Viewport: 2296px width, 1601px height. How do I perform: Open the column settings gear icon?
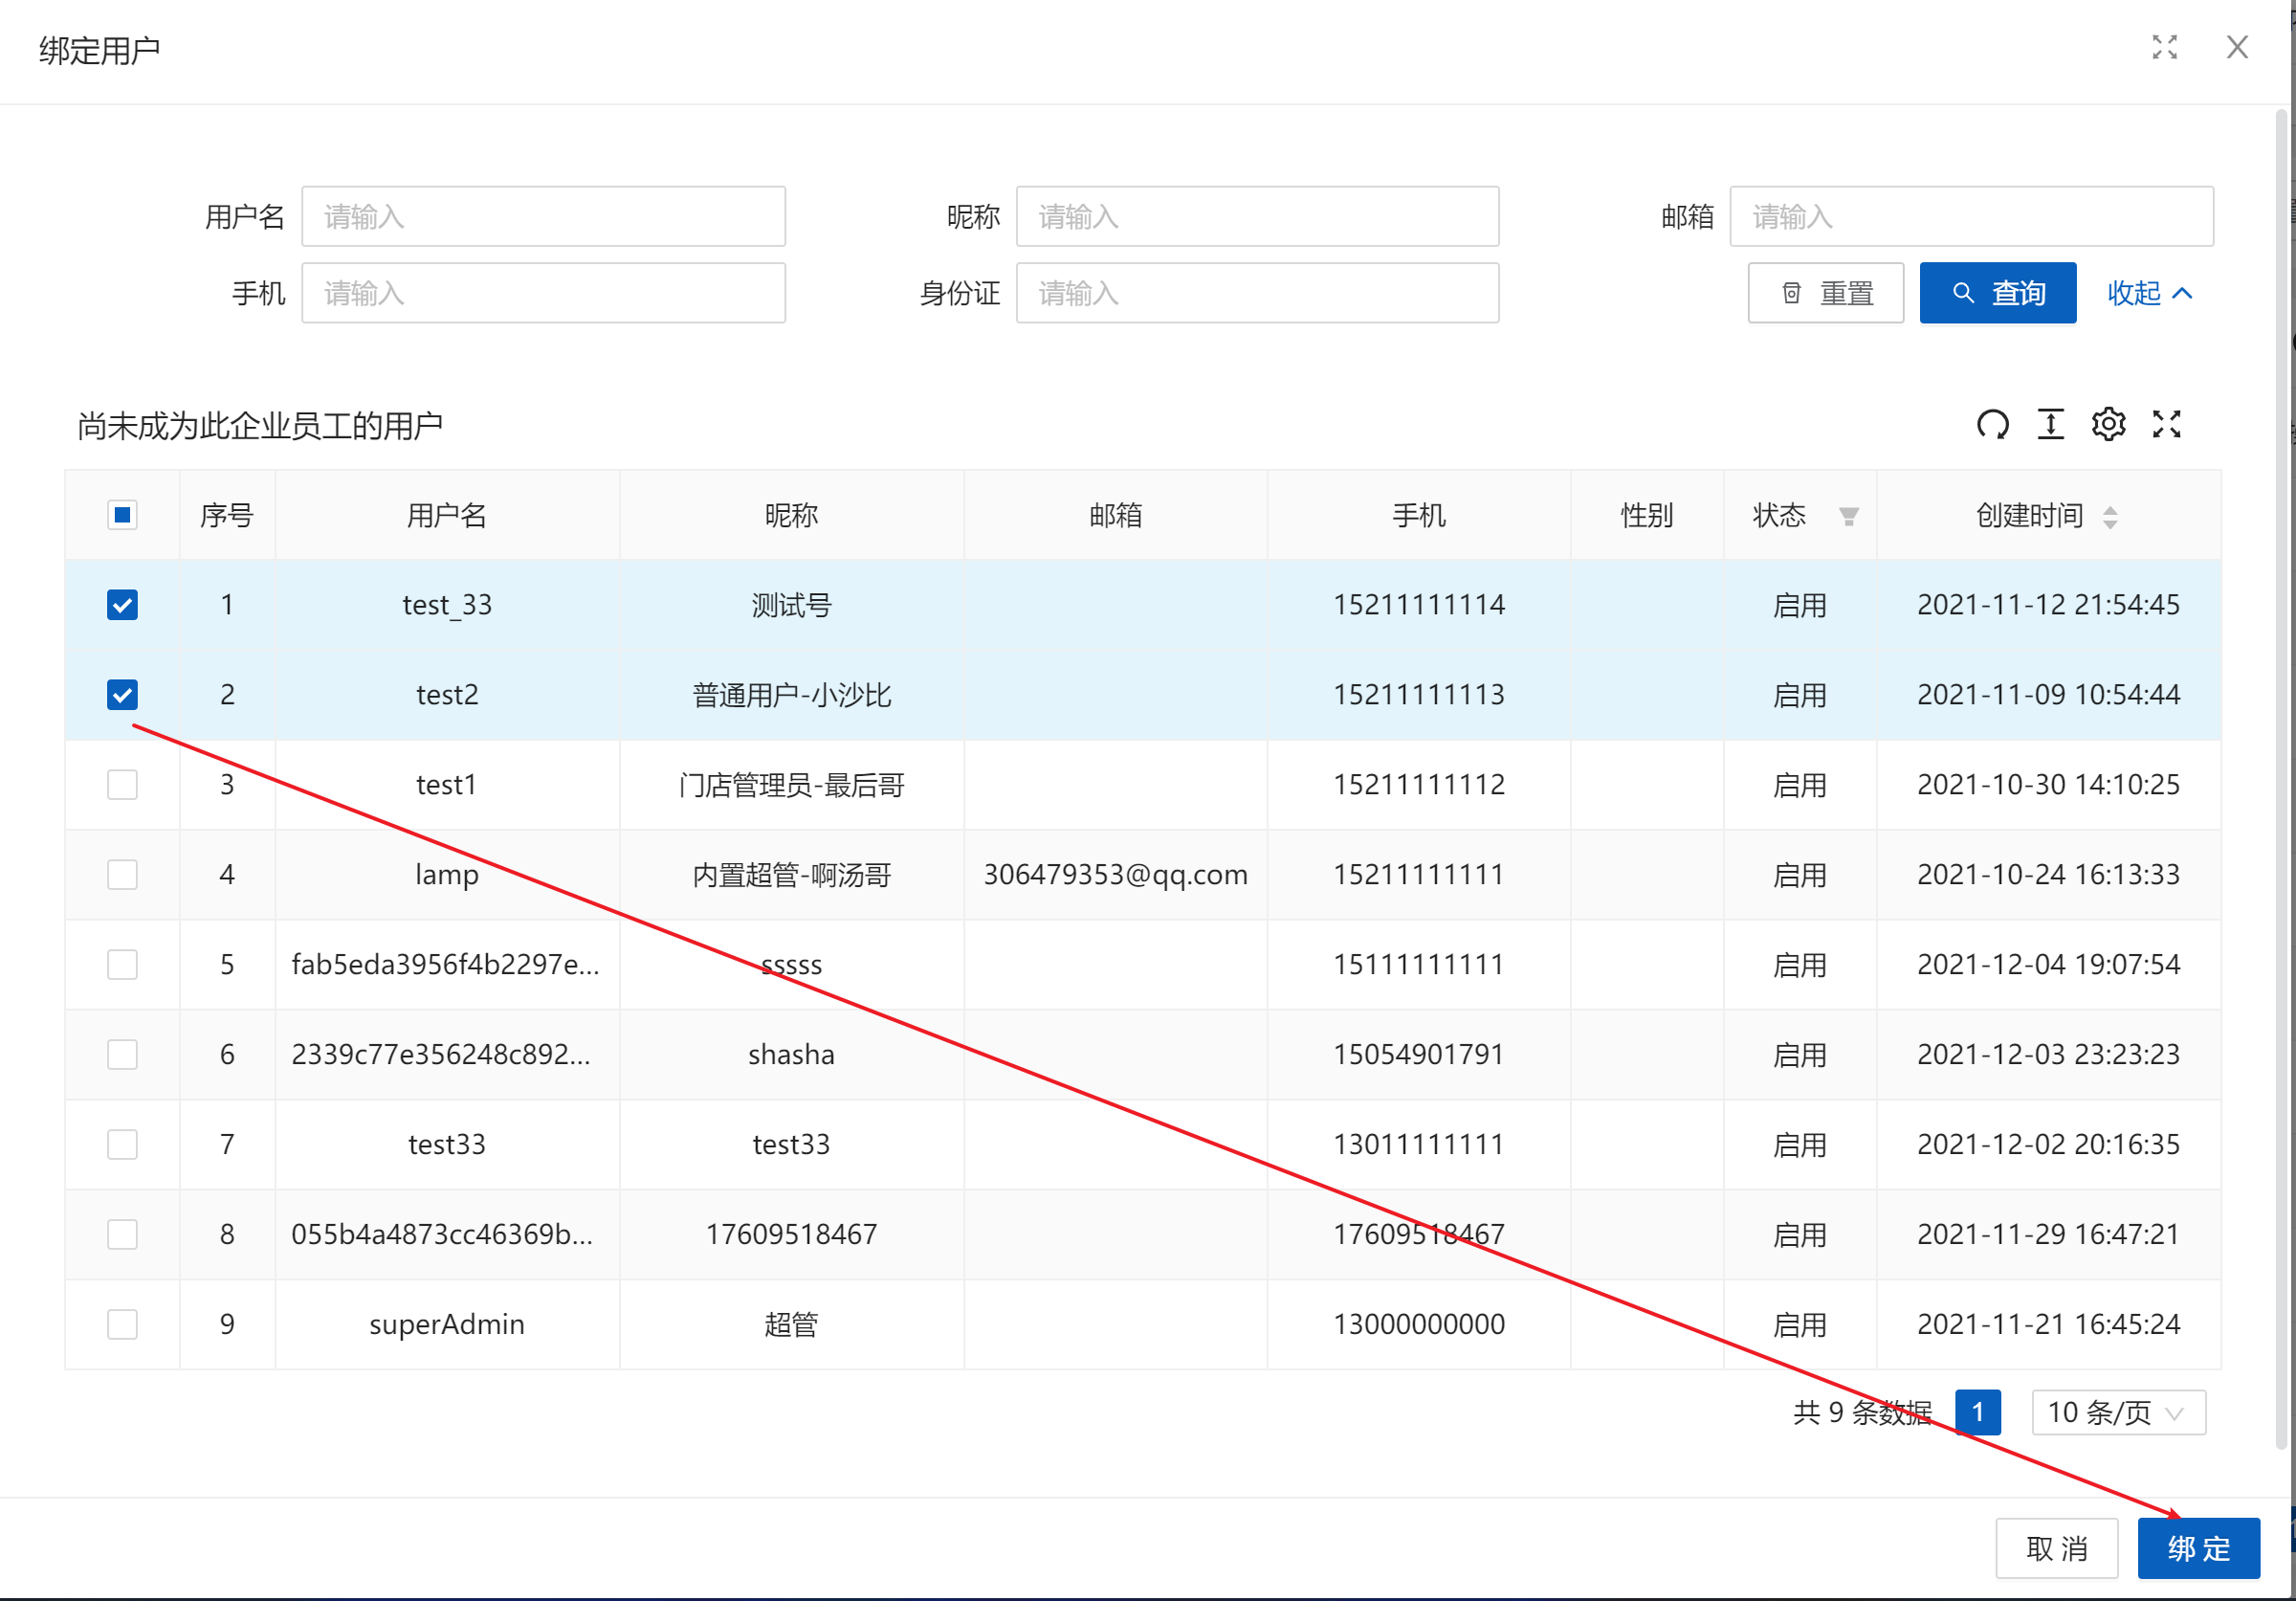2108,425
